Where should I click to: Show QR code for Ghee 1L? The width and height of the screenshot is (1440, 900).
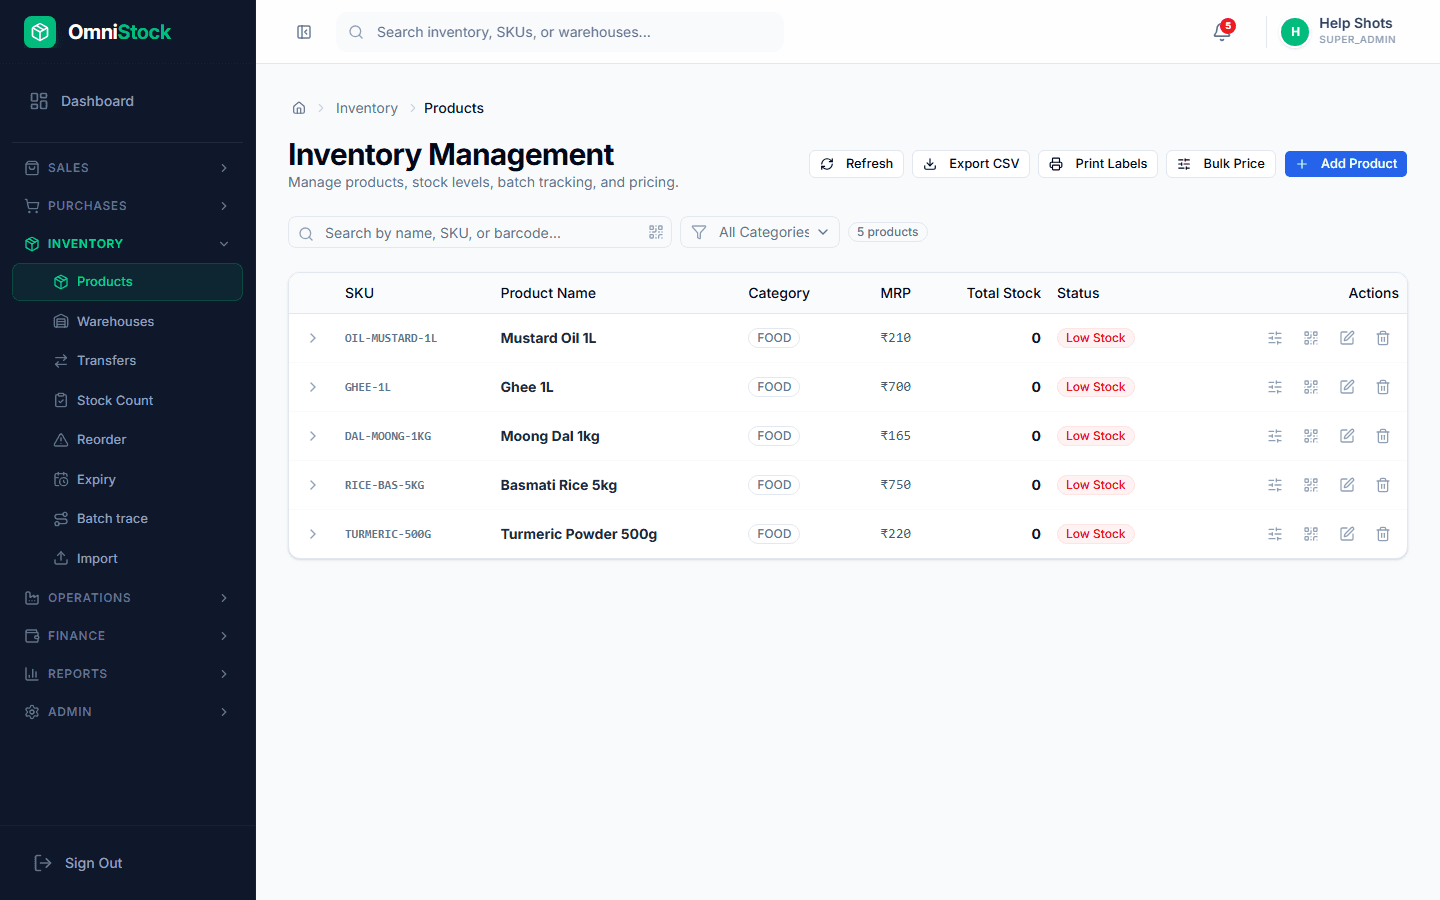click(x=1311, y=387)
